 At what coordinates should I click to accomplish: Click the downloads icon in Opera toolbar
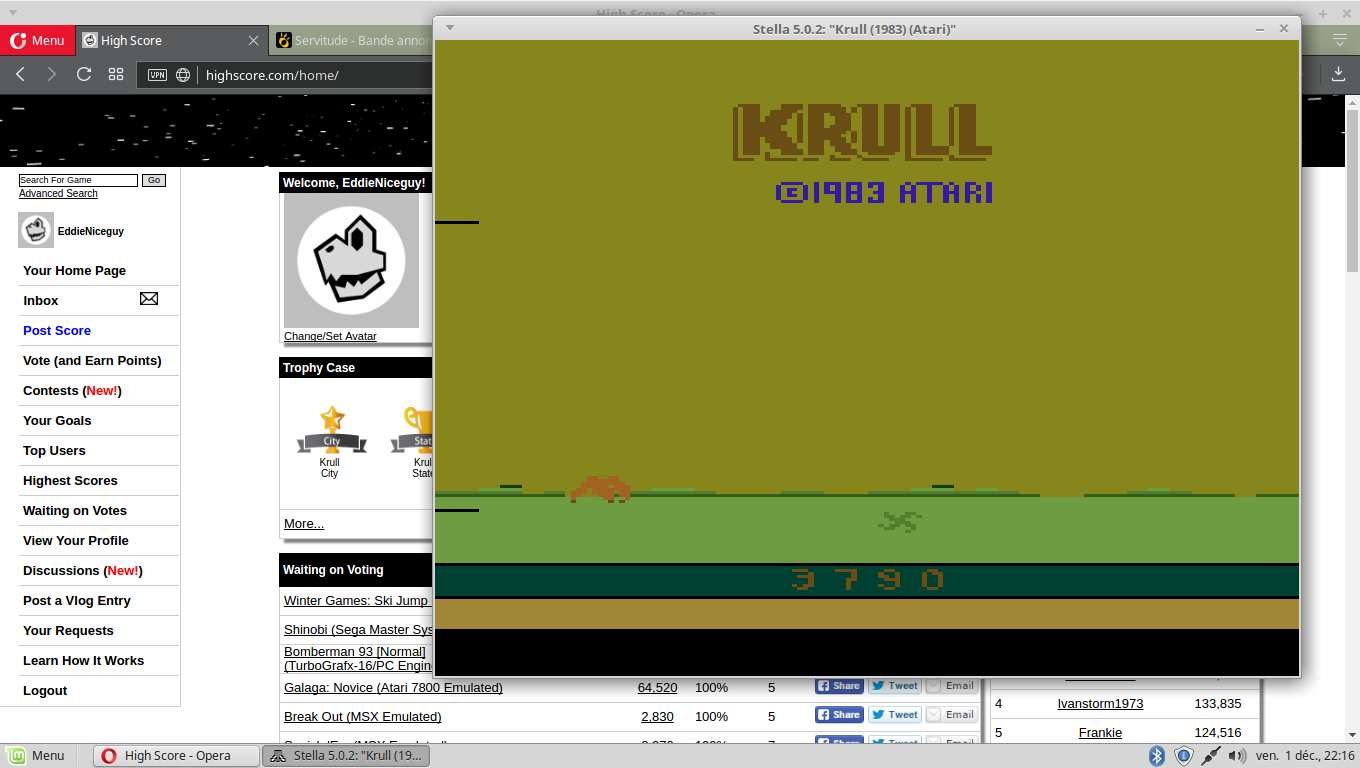[x=1339, y=74]
